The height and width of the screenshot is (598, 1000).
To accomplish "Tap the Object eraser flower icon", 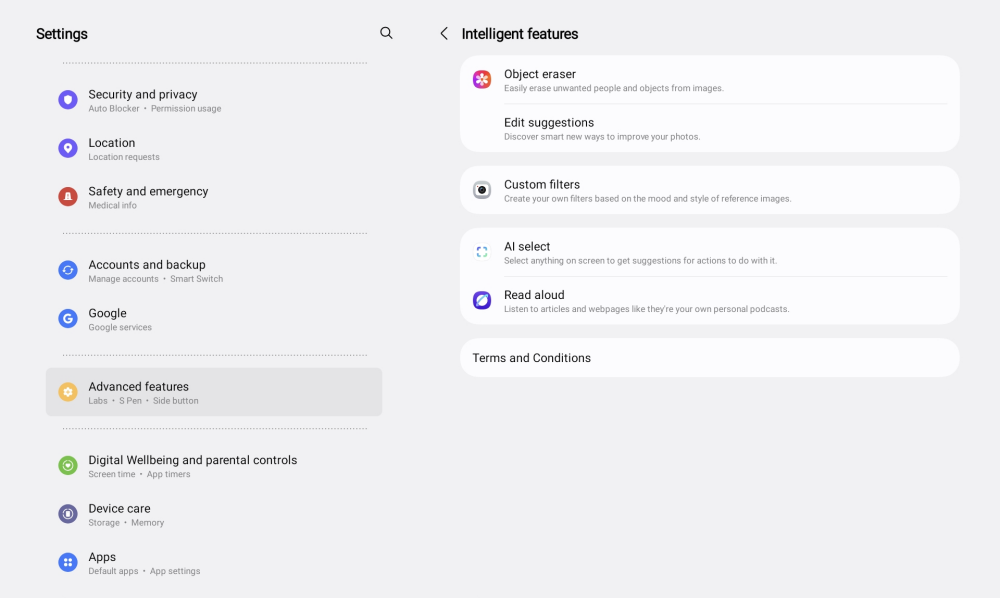I will pos(482,80).
